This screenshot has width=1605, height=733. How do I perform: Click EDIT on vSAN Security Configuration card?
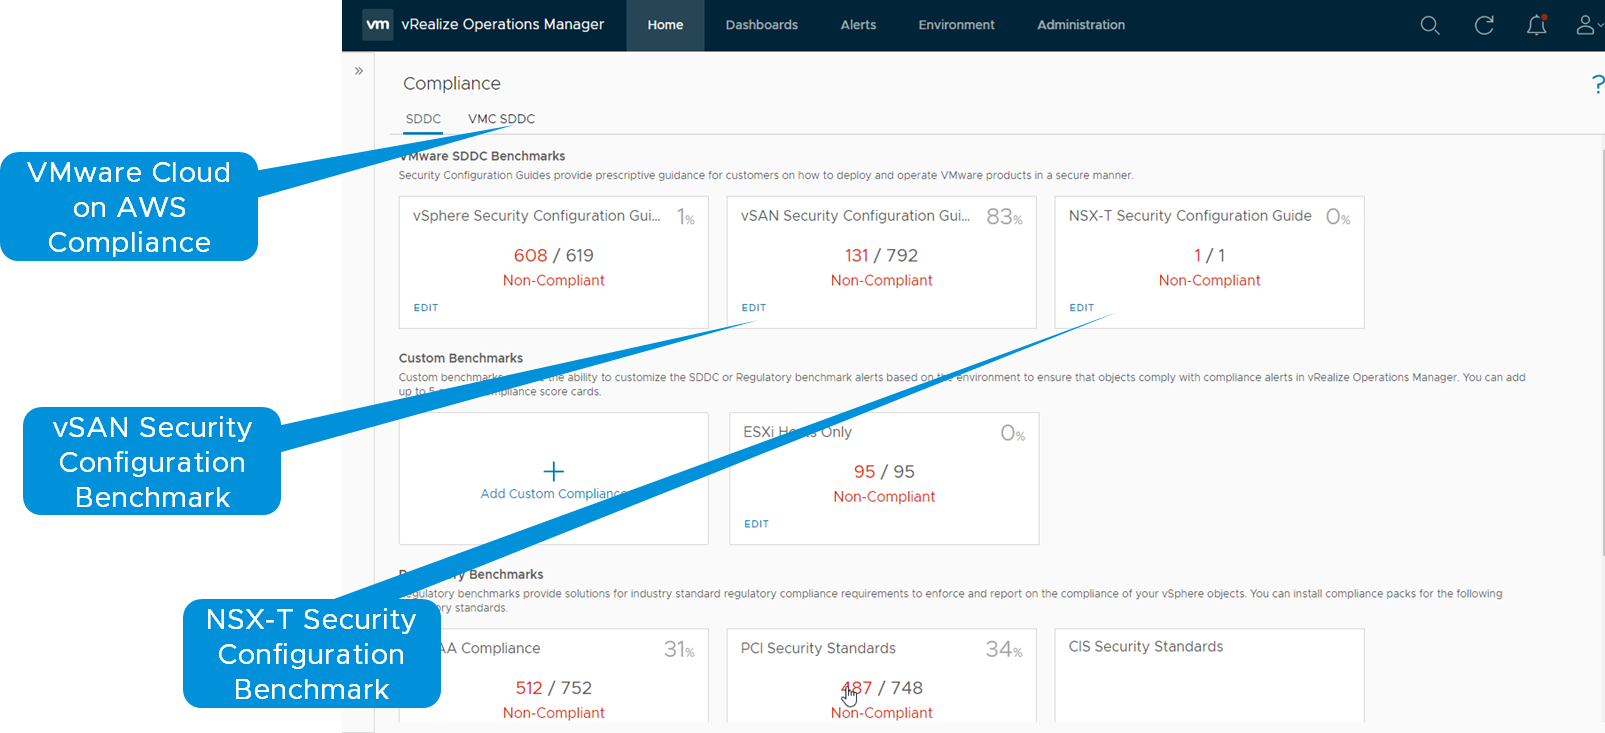[754, 308]
